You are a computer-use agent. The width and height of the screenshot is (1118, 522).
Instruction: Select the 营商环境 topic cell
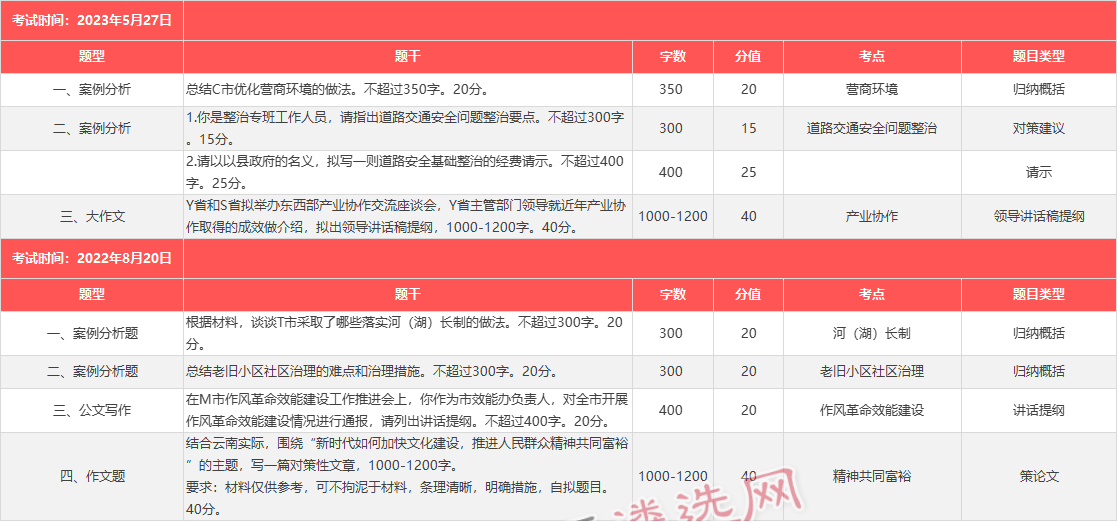[871, 89]
